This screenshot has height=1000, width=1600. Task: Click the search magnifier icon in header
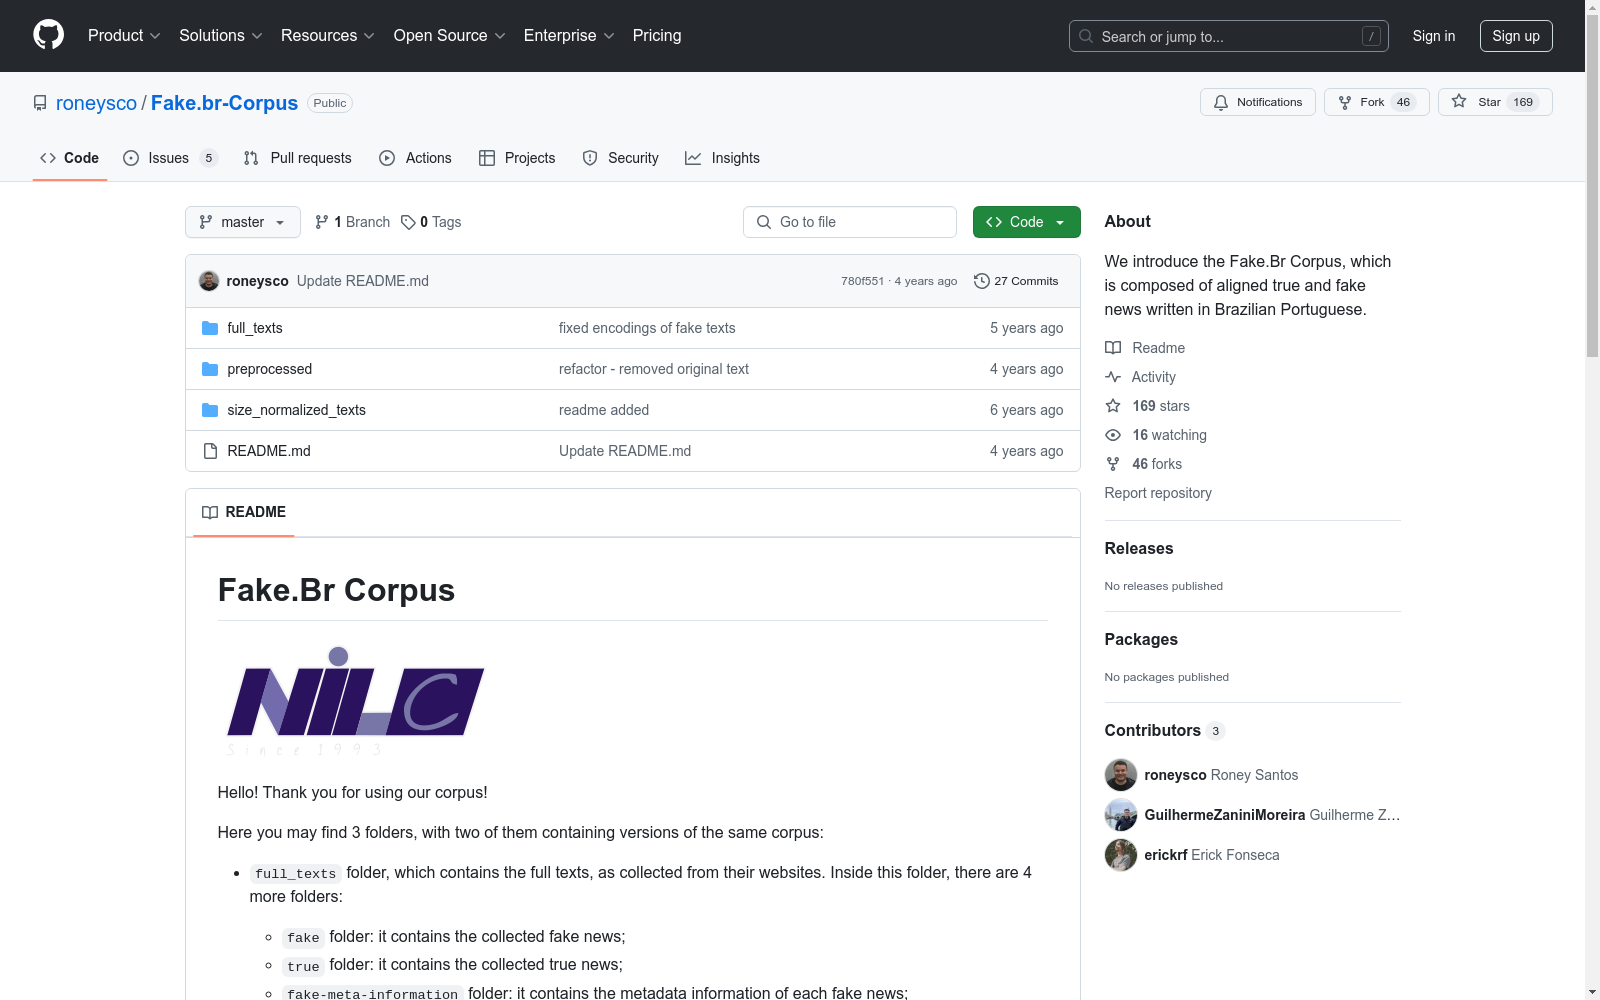(1086, 36)
